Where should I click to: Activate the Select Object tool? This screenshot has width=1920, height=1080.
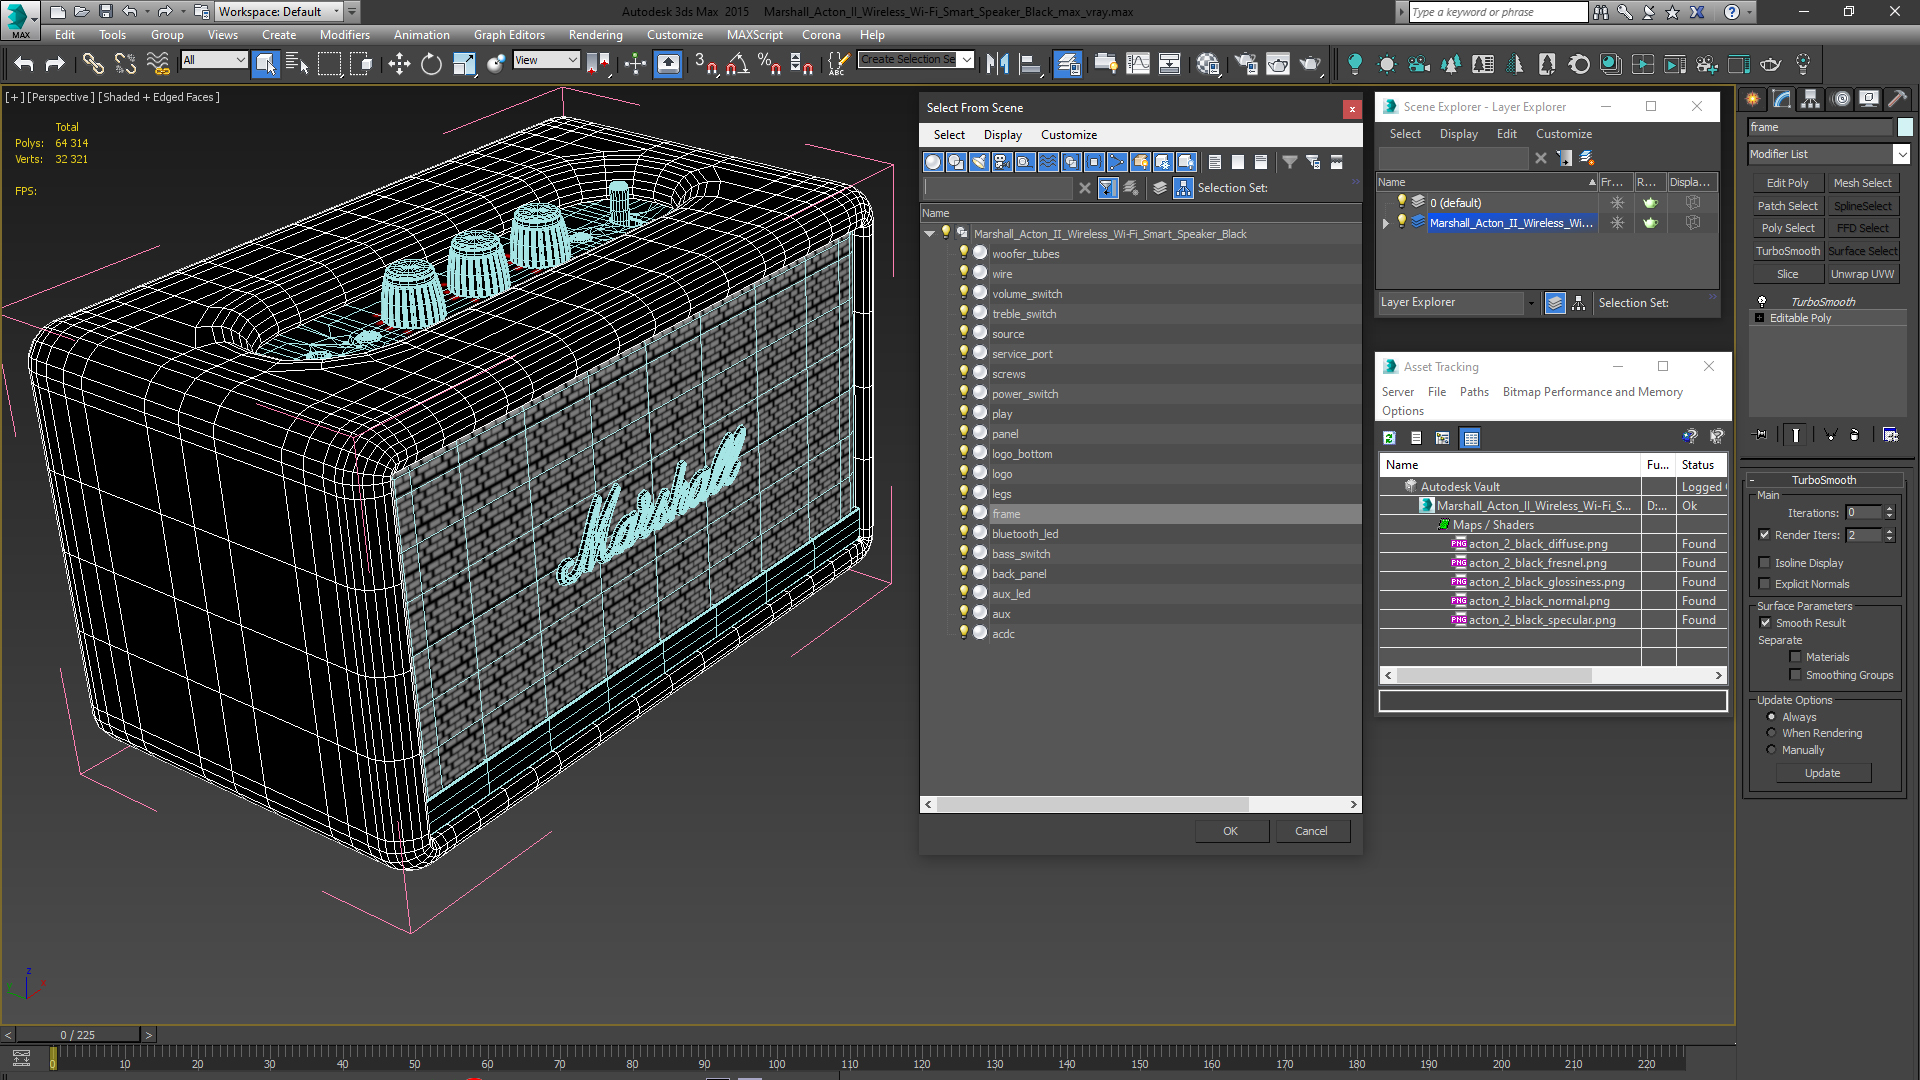[x=265, y=64]
